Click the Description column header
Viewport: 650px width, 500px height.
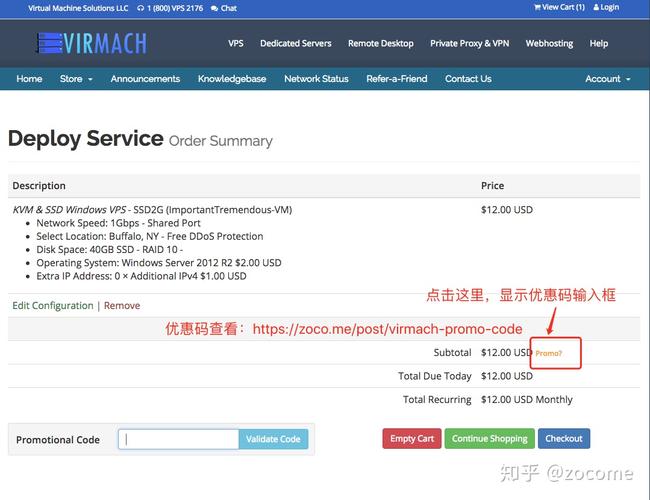point(39,186)
